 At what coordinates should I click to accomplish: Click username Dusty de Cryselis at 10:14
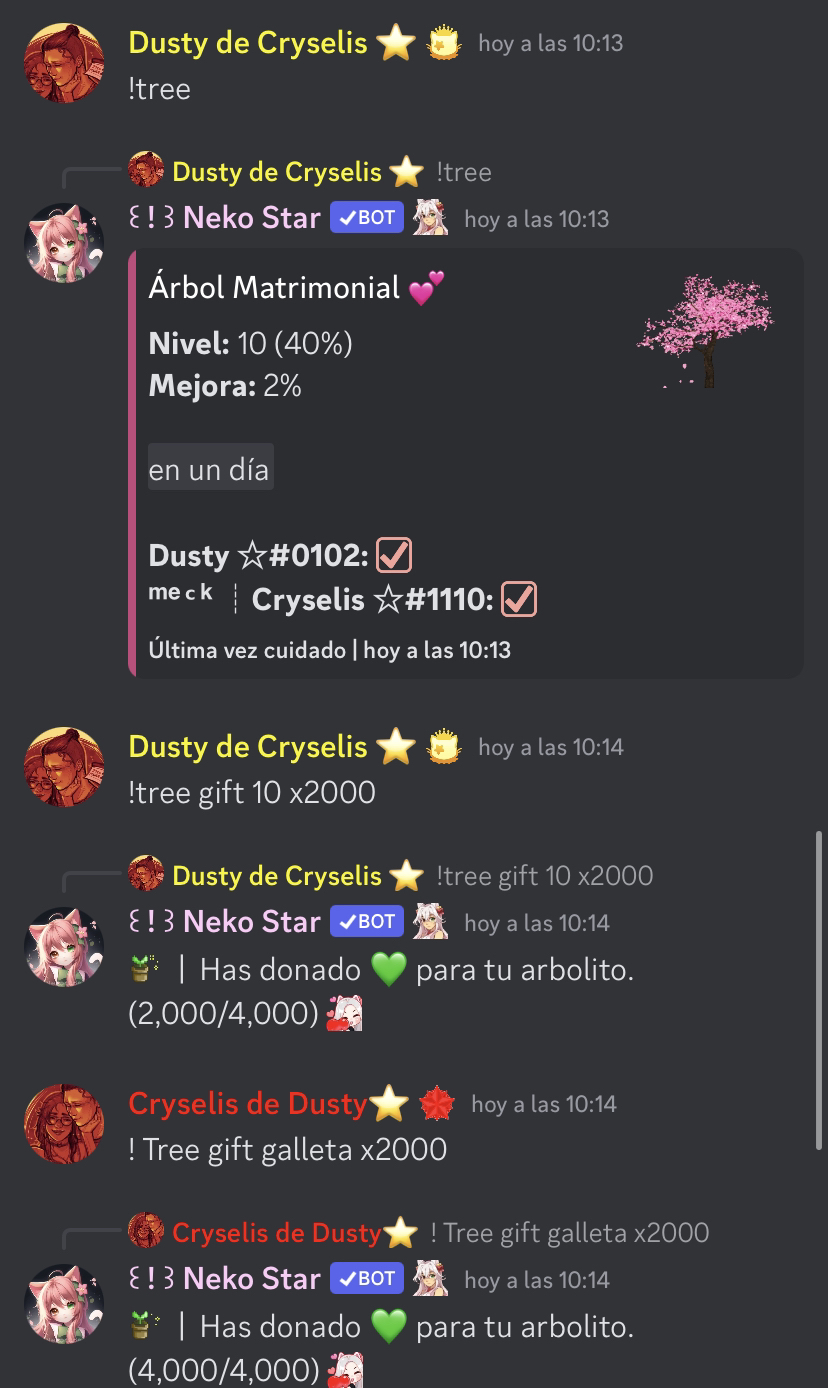tap(248, 747)
